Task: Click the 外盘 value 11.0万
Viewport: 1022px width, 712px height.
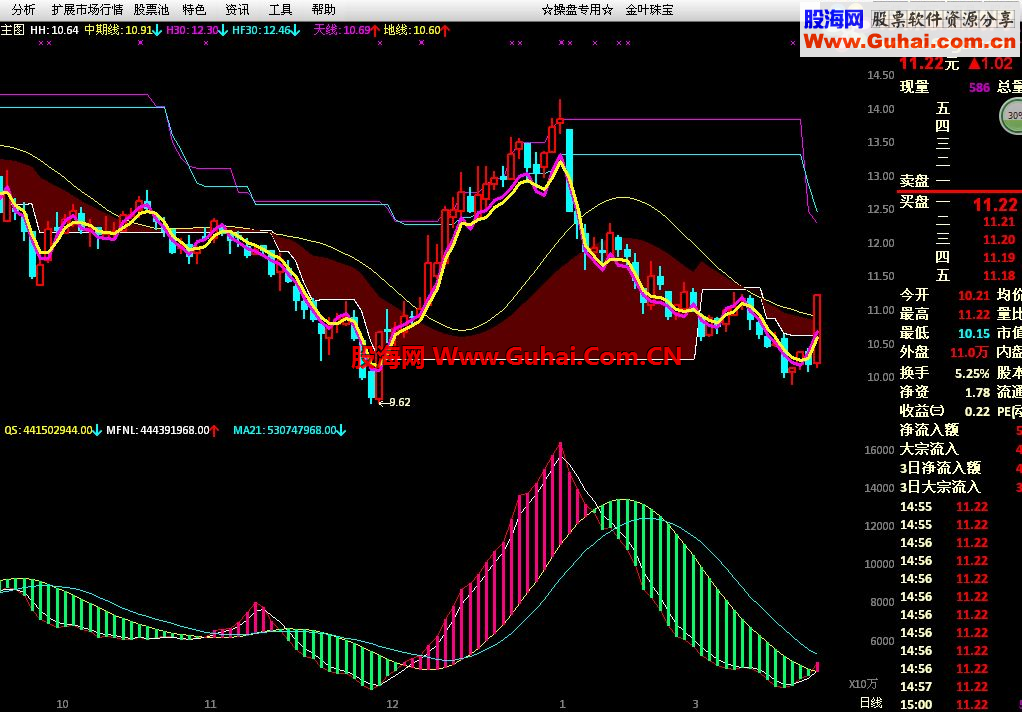Action: [969, 353]
